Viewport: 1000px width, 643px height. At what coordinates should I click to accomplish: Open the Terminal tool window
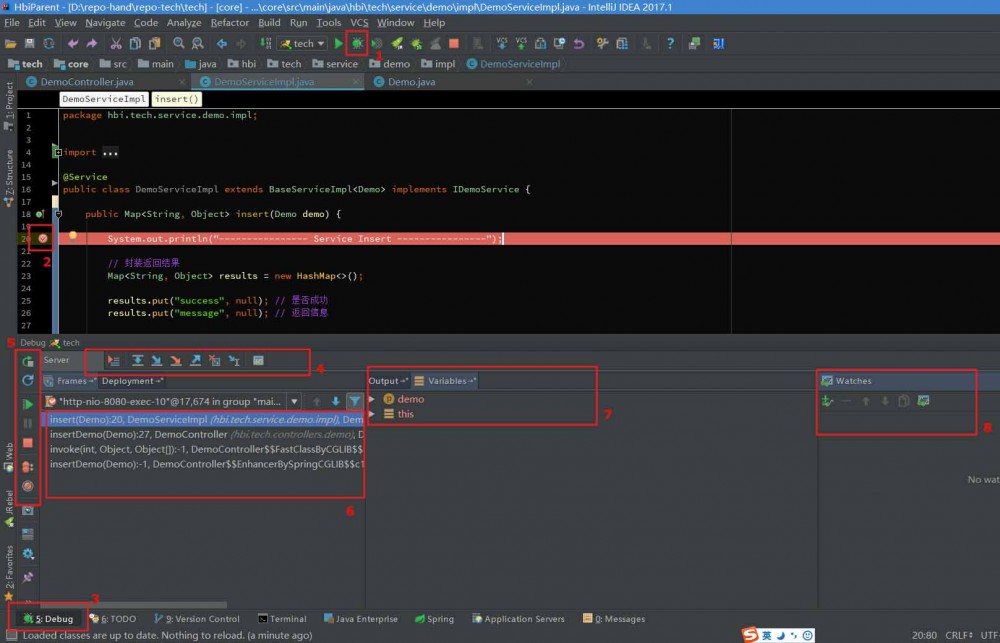281,619
